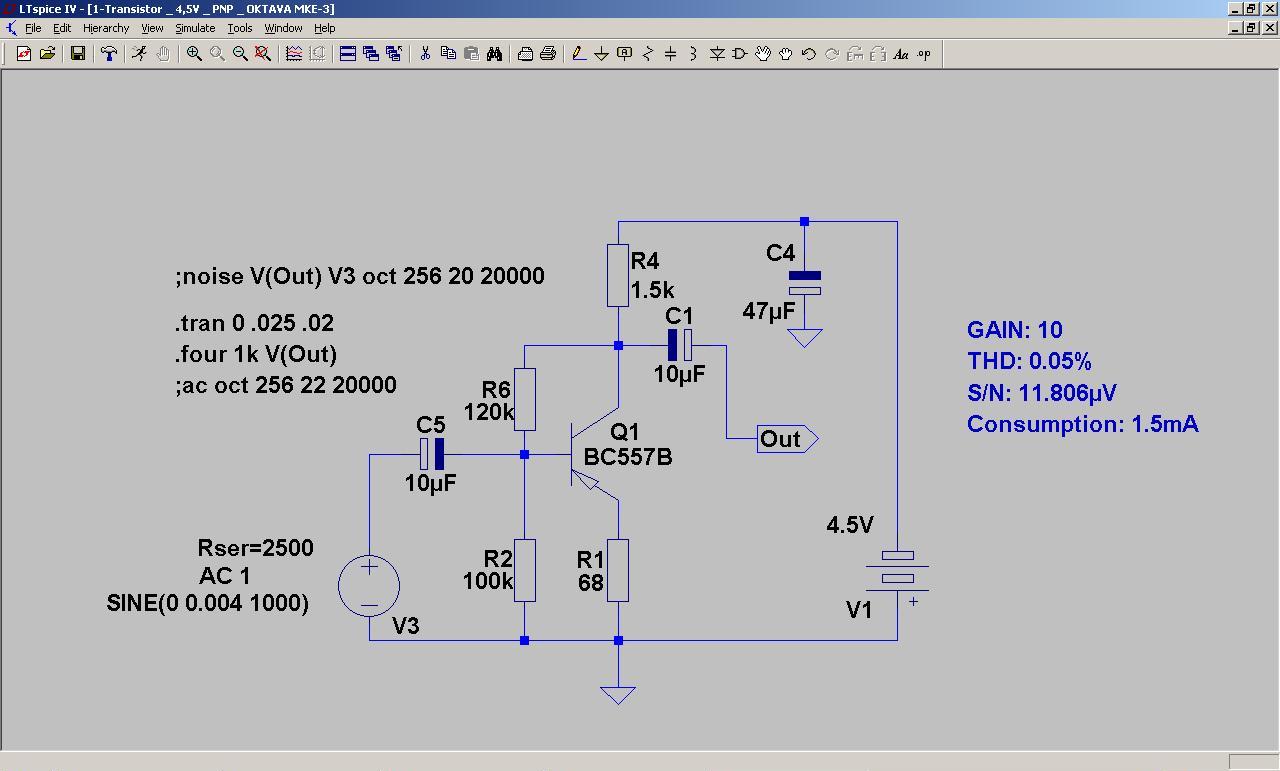The width and height of the screenshot is (1280, 771).
Task: Copy with the duplicate pages icon
Action: (x=448, y=54)
